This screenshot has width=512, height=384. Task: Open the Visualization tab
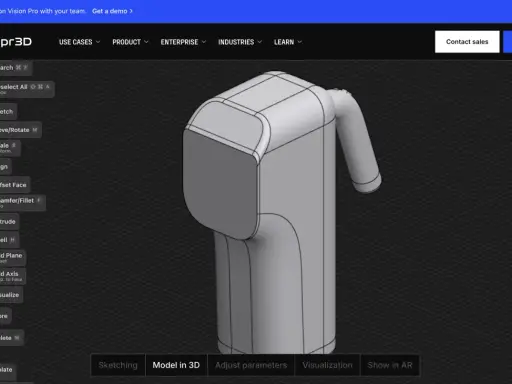327,365
